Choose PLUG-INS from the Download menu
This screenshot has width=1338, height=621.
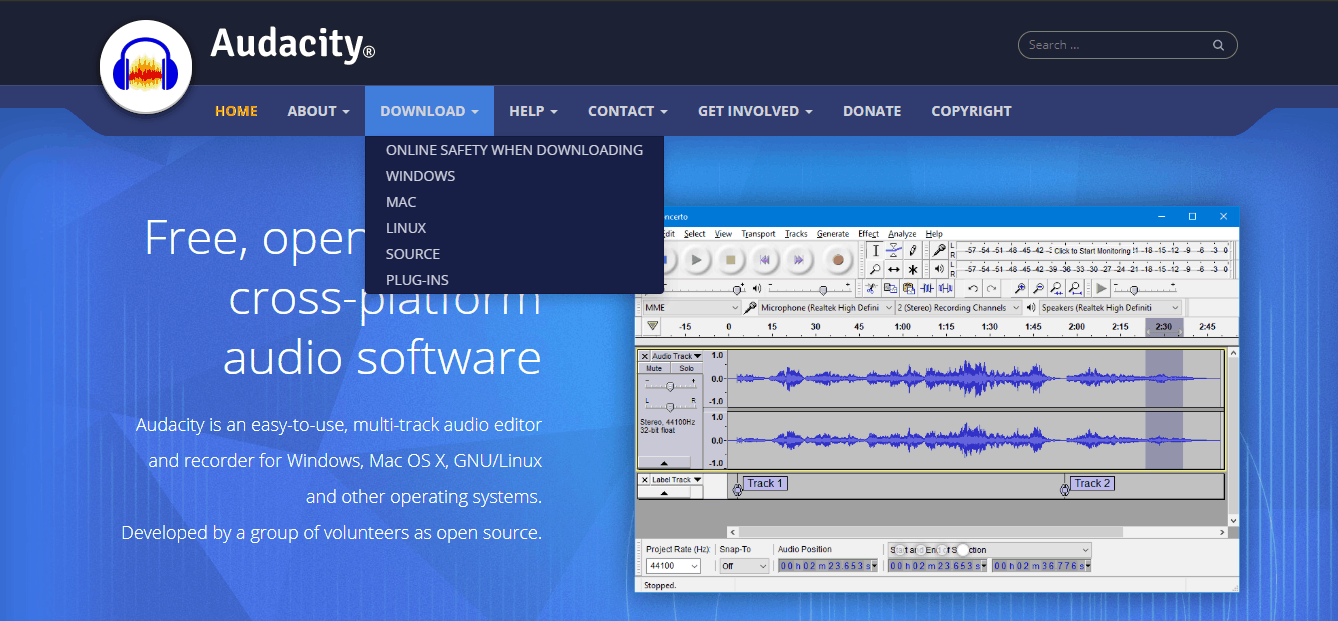pos(417,280)
